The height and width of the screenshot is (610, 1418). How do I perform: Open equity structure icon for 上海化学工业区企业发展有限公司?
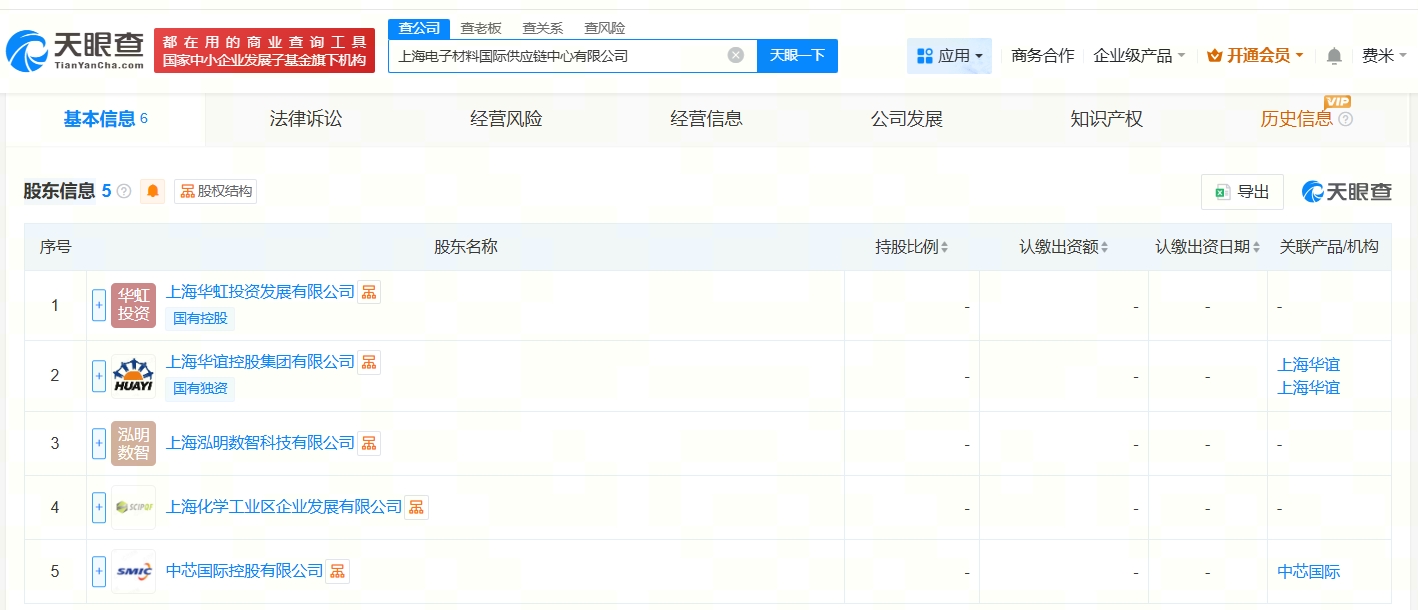[x=417, y=507]
